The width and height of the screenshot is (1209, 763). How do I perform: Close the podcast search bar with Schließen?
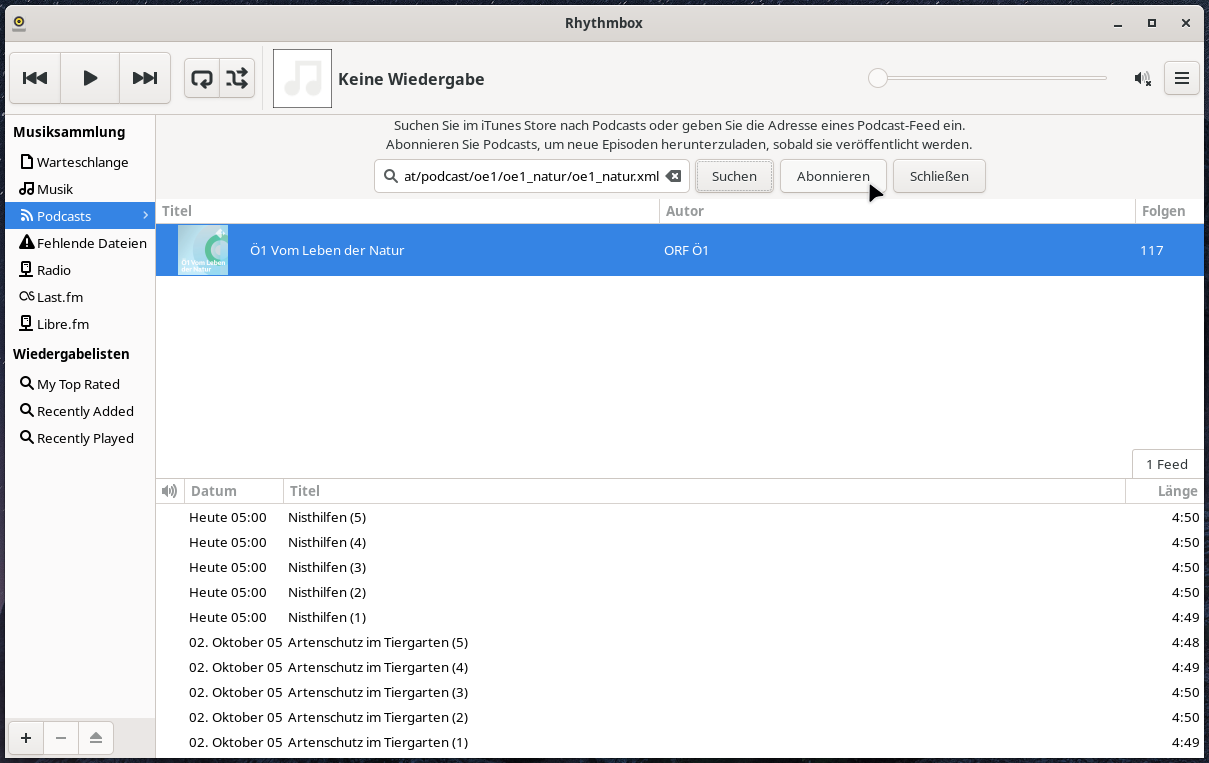pos(938,176)
